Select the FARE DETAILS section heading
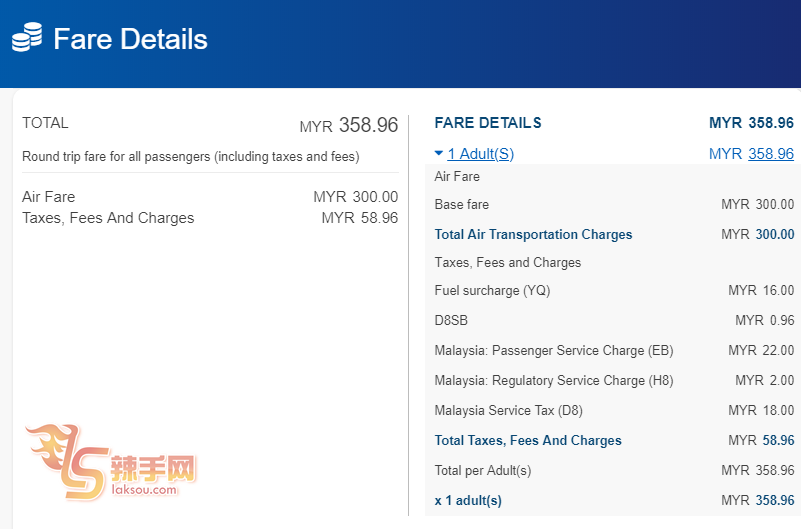The width and height of the screenshot is (801, 529). [488, 123]
